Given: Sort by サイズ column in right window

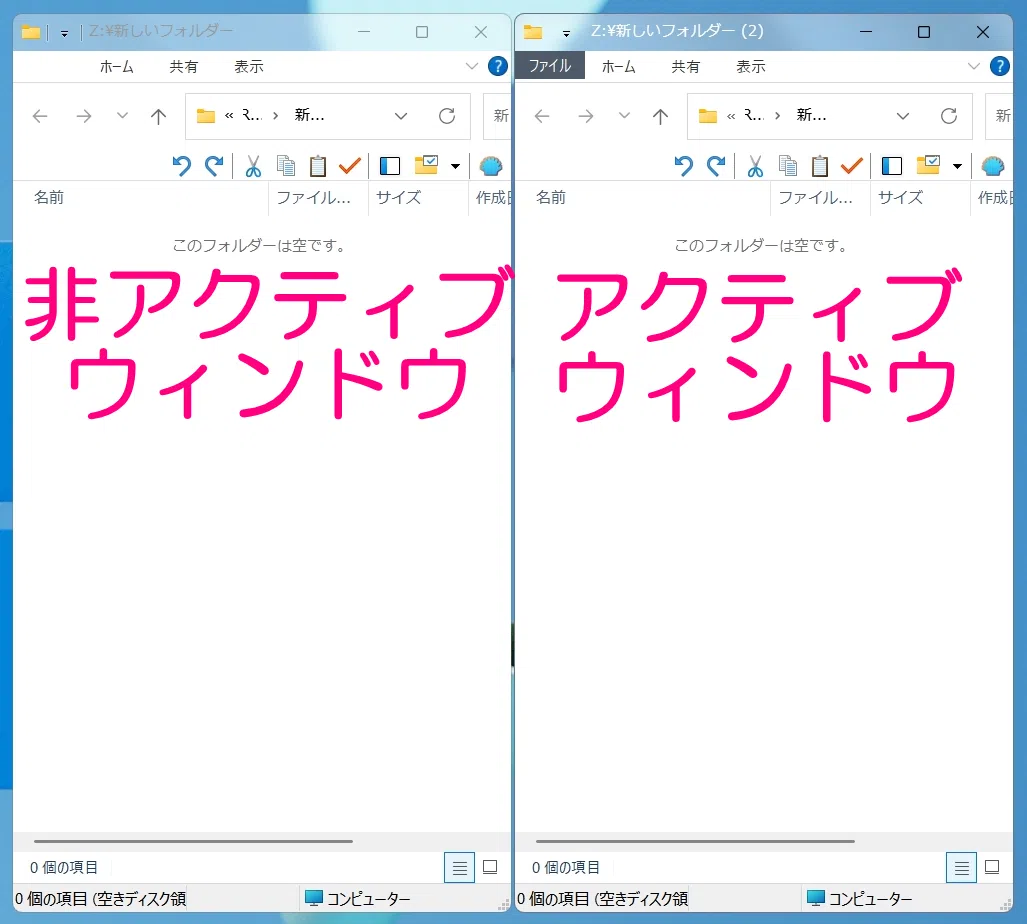Looking at the screenshot, I should click(x=920, y=198).
